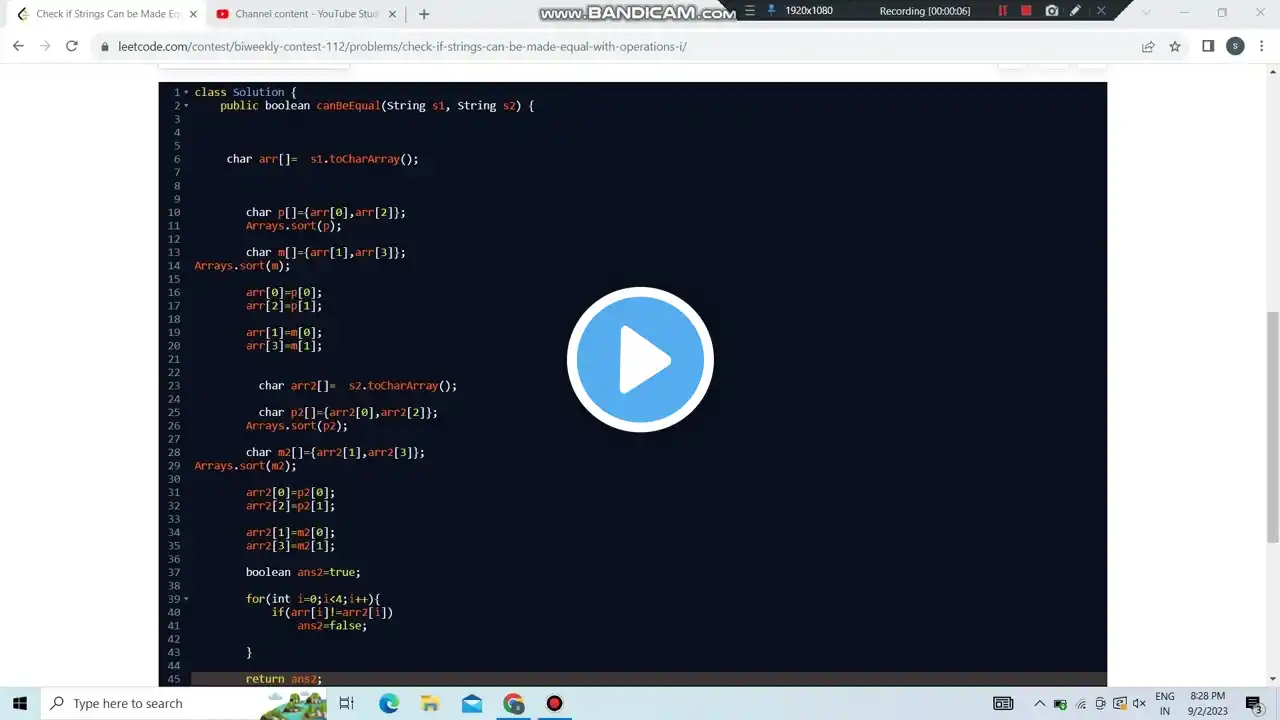
Task: Click the 'arr2[3]=m2[1];' line
Action: click(290, 546)
